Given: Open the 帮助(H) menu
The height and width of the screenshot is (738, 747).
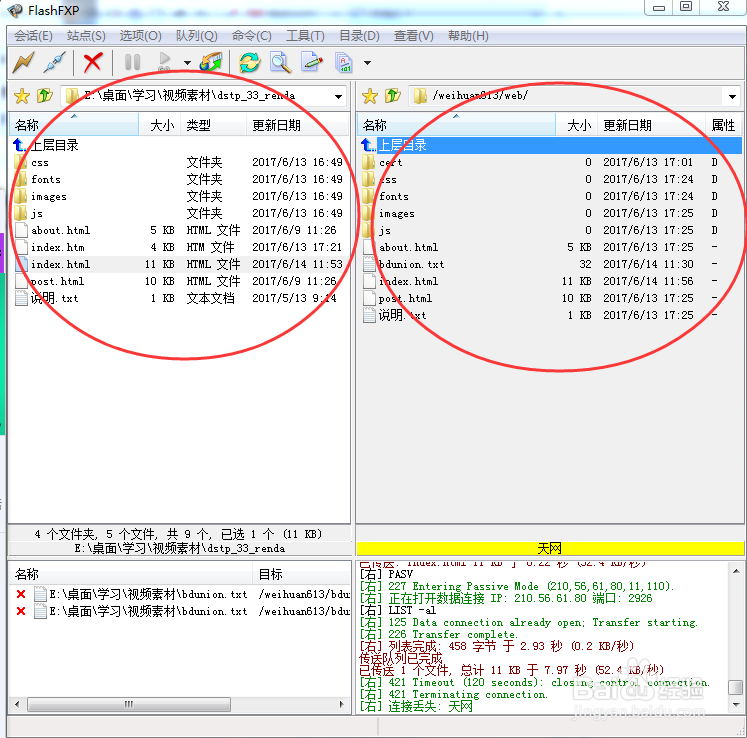Looking at the screenshot, I should [468, 36].
